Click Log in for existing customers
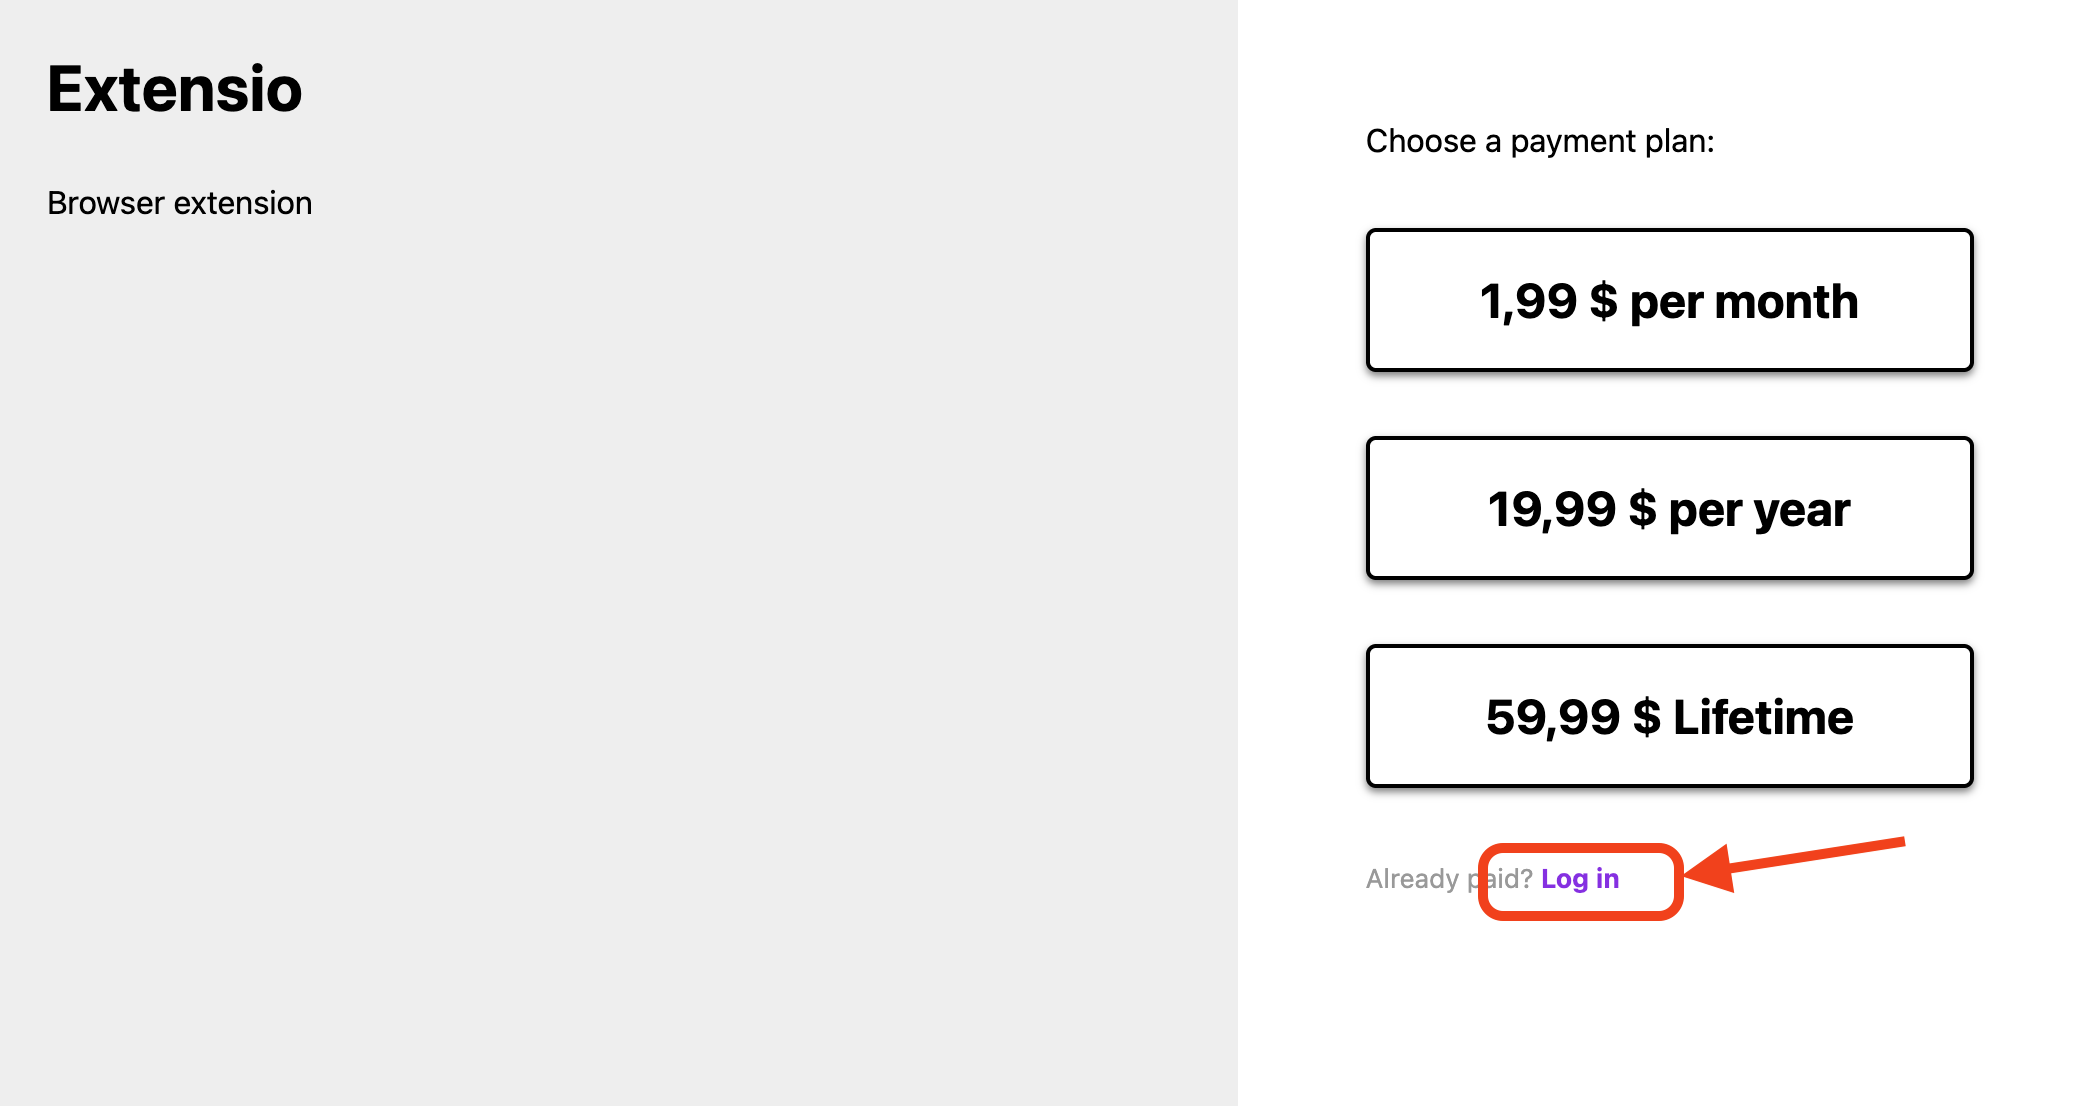This screenshot has height=1106, width=2080. coord(1582,879)
